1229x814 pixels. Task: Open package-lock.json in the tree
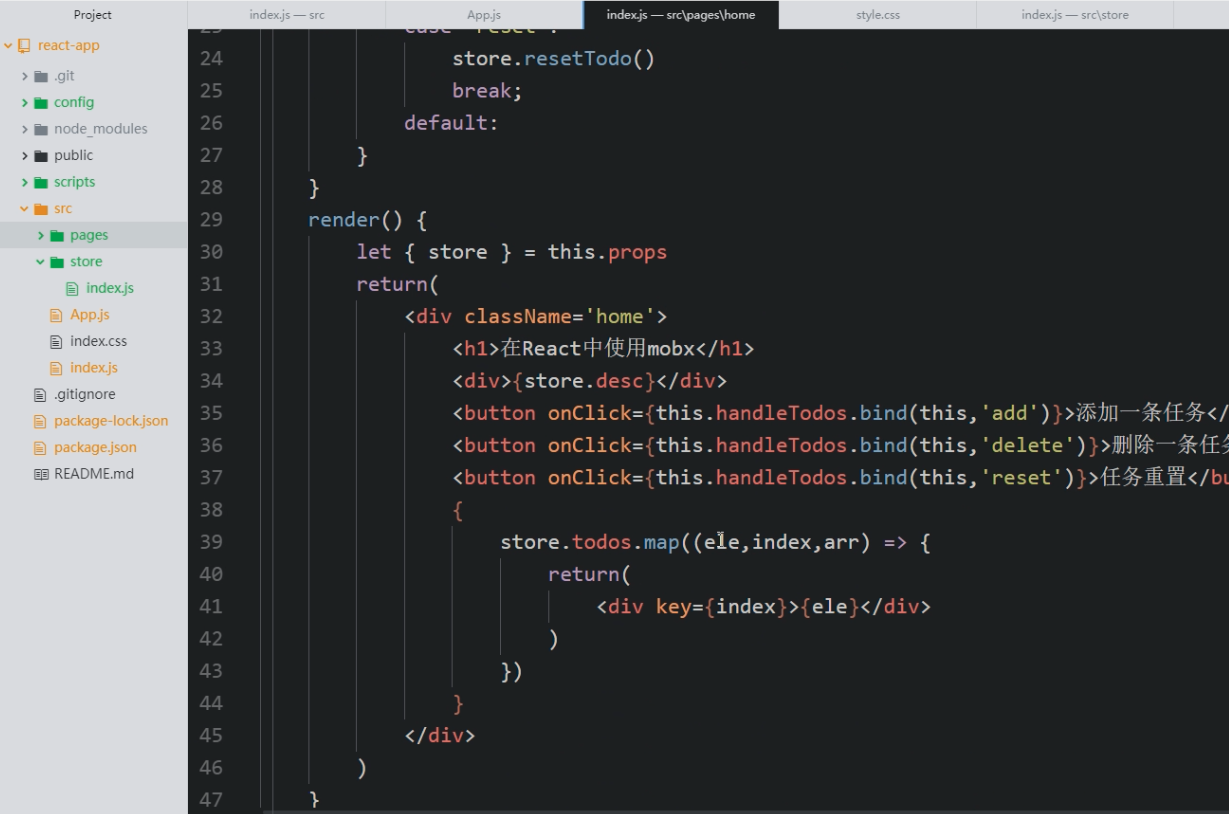tap(111, 421)
